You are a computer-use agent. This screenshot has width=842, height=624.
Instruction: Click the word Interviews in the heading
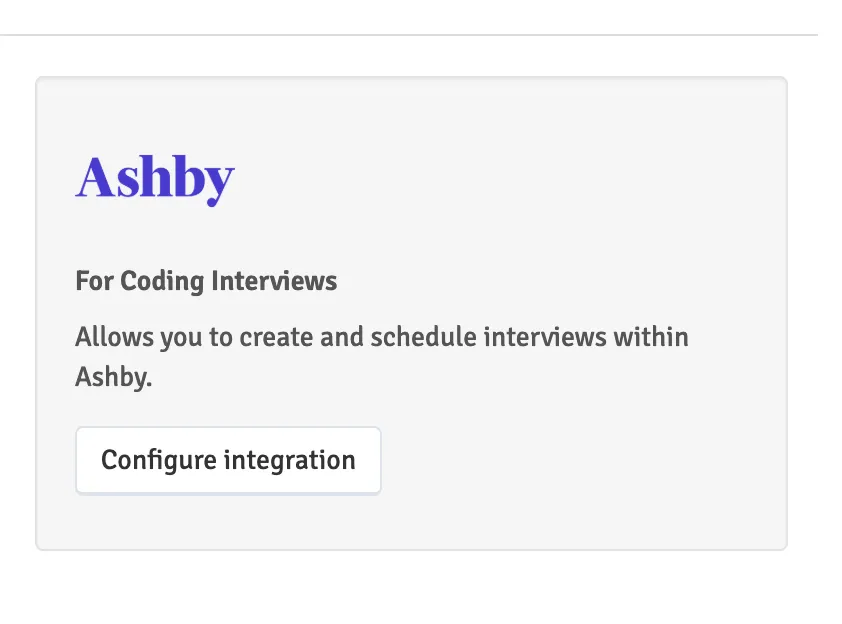274,281
